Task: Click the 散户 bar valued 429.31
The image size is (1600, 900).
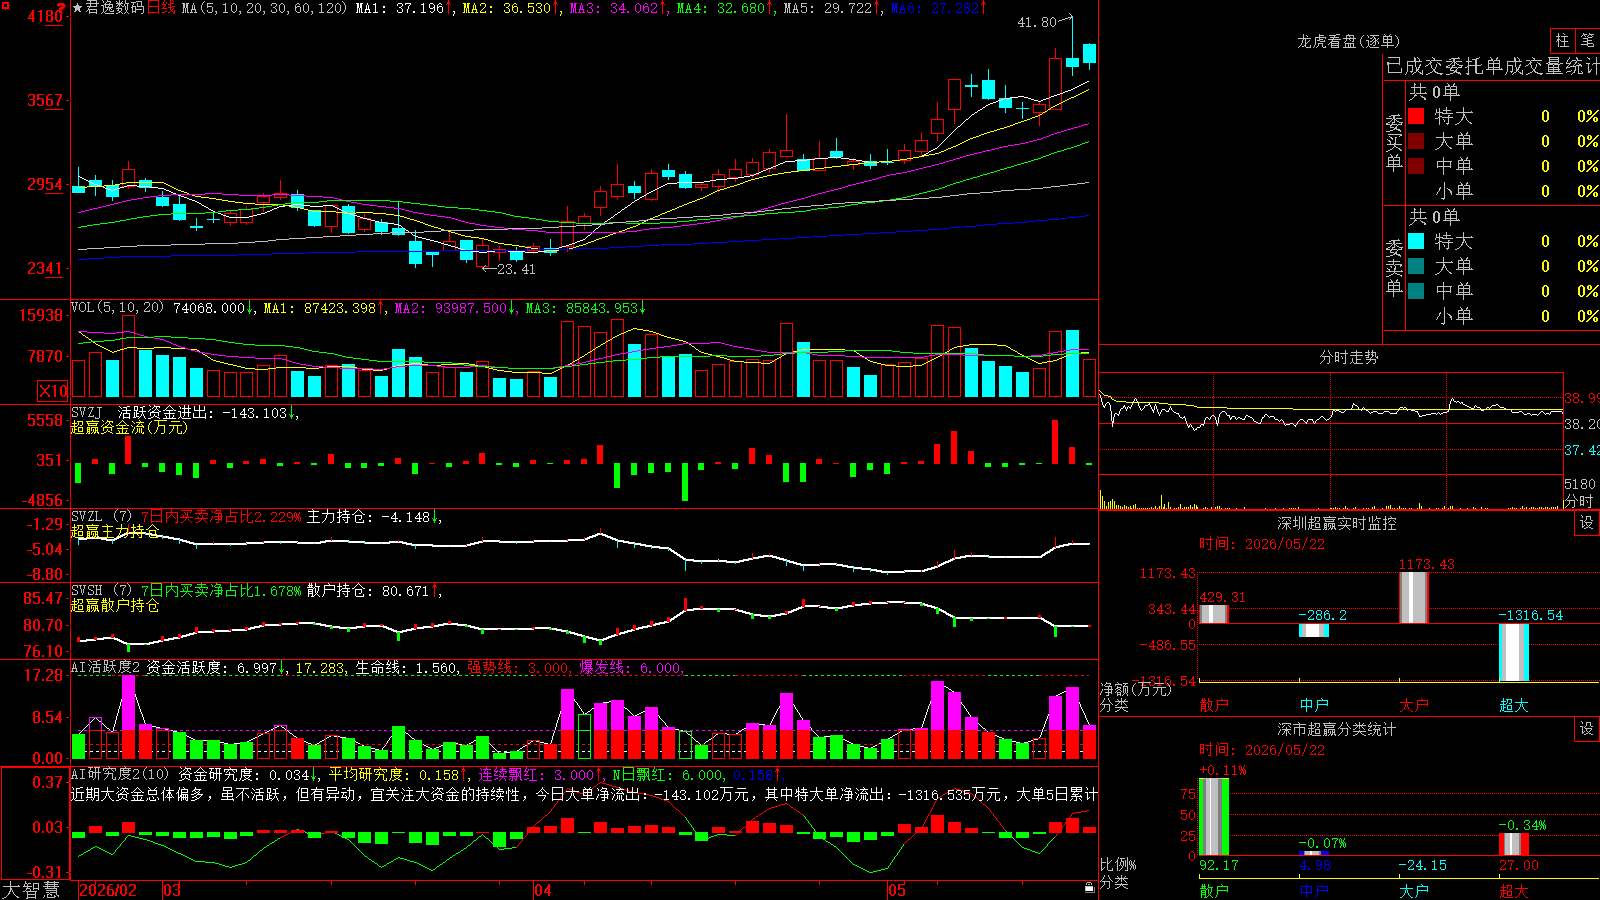Action: (x=1214, y=614)
